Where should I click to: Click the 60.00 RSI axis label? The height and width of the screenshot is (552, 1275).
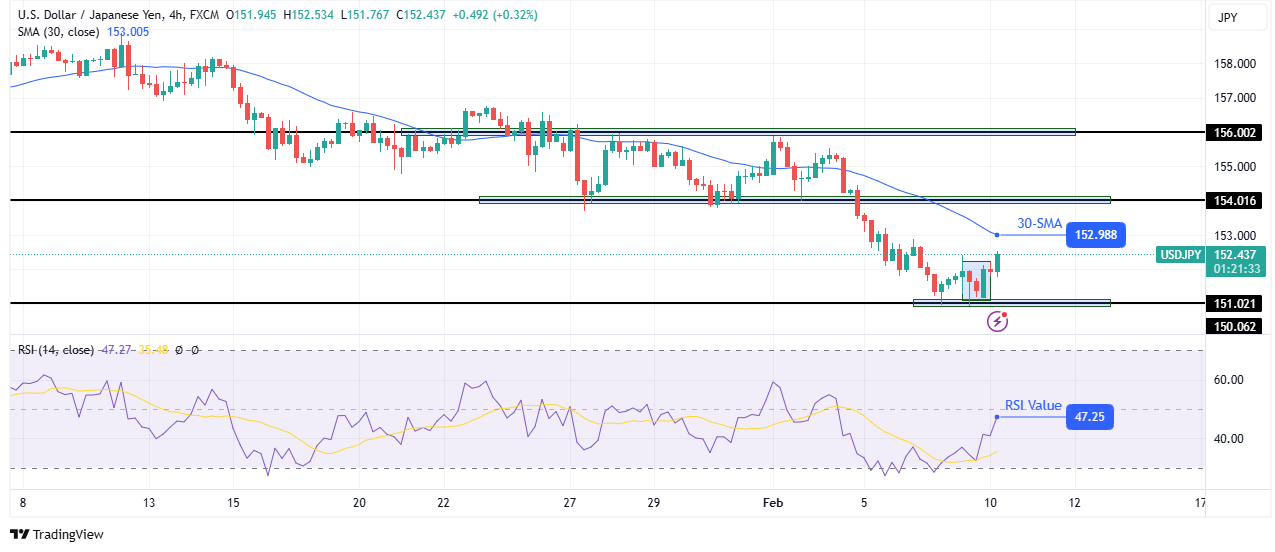coord(1231,380)
